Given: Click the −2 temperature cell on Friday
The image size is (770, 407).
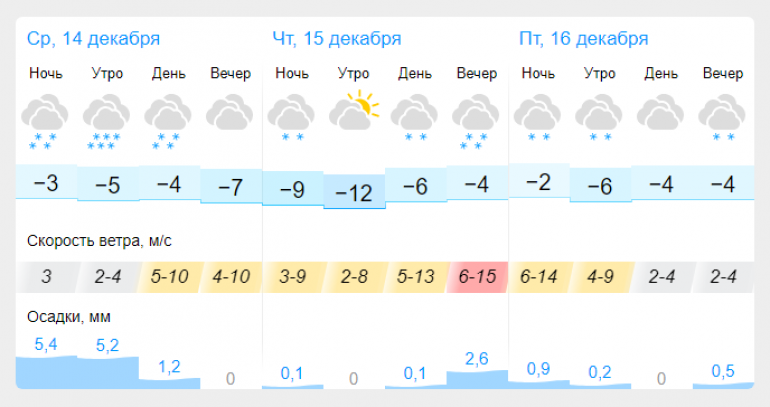Looking at the screenshot, I should tap(539, 181).
